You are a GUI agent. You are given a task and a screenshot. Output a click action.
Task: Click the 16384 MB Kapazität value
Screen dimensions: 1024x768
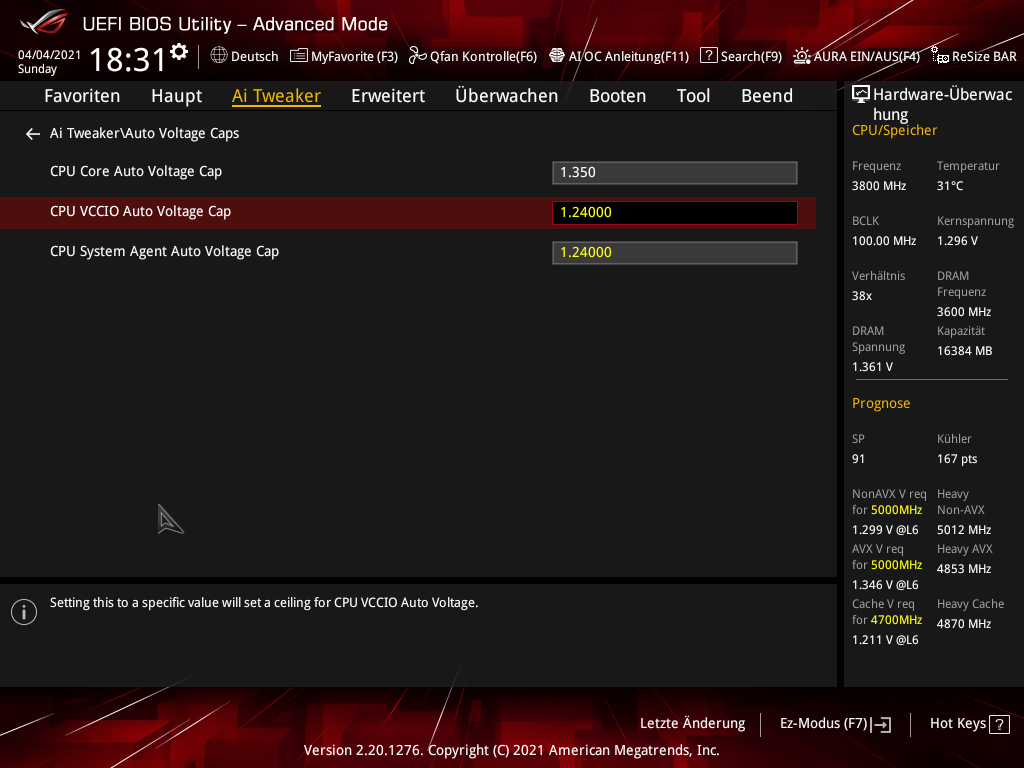pos(965,351)
